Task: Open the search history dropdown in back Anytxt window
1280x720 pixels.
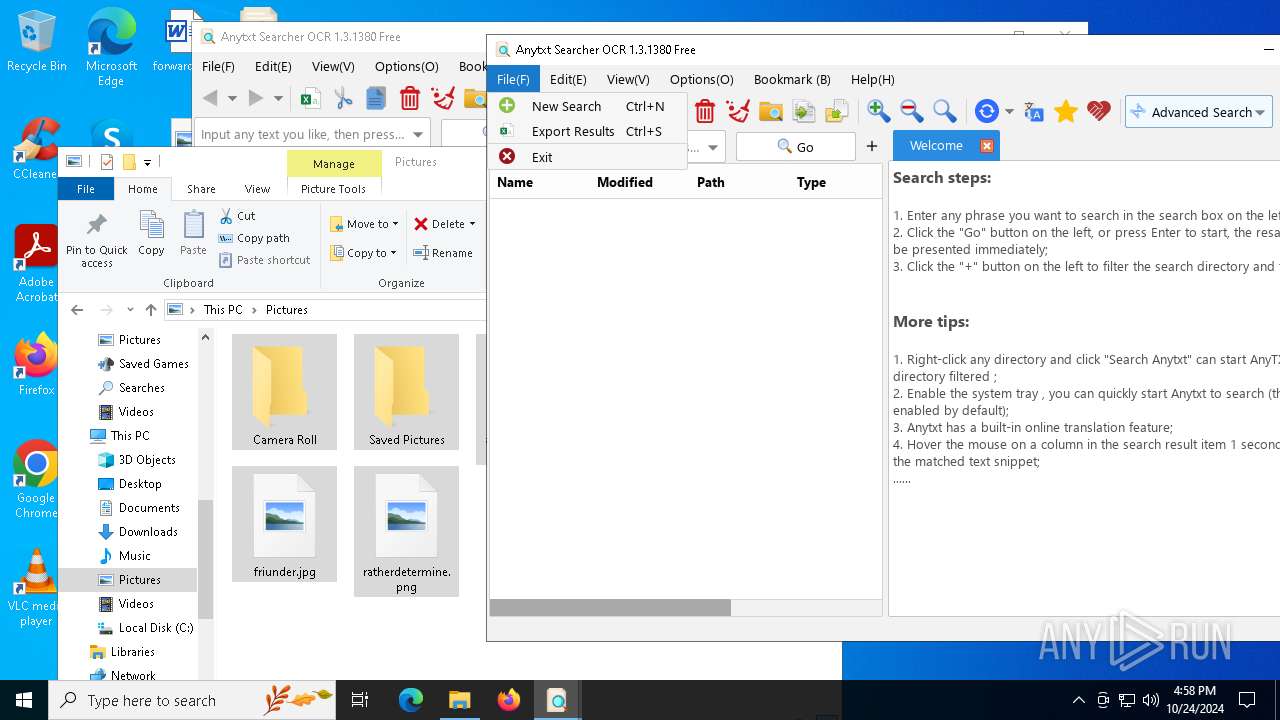Action: (418, 134)
